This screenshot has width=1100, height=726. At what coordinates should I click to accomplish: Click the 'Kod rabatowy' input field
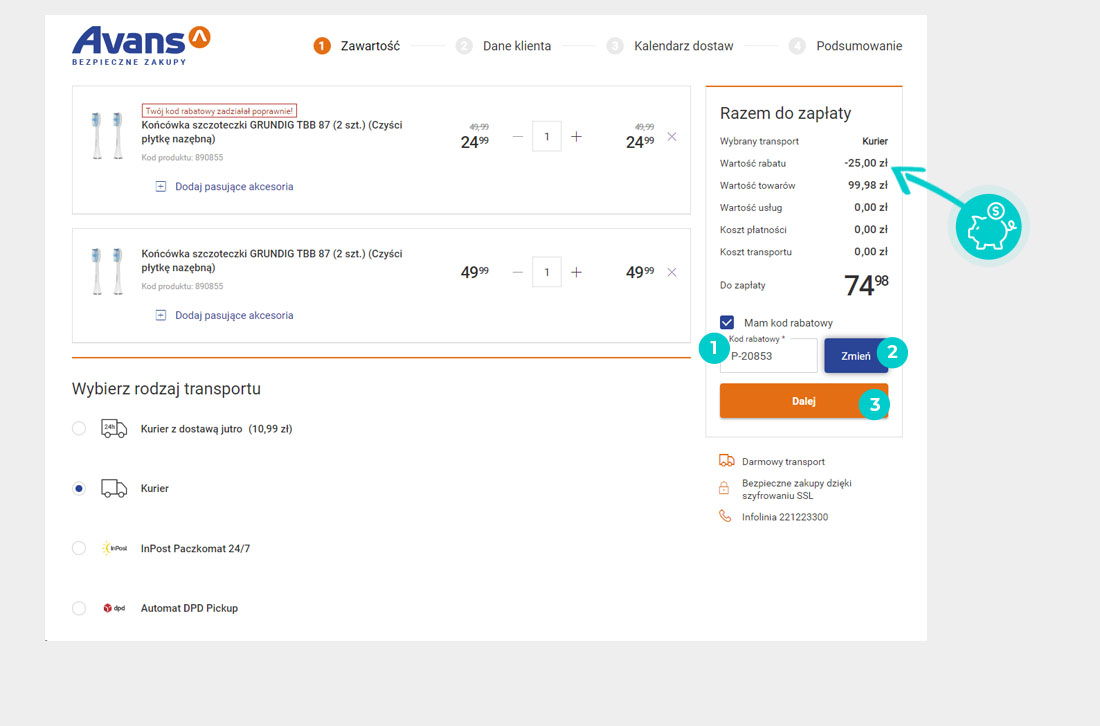click(768, 356)
